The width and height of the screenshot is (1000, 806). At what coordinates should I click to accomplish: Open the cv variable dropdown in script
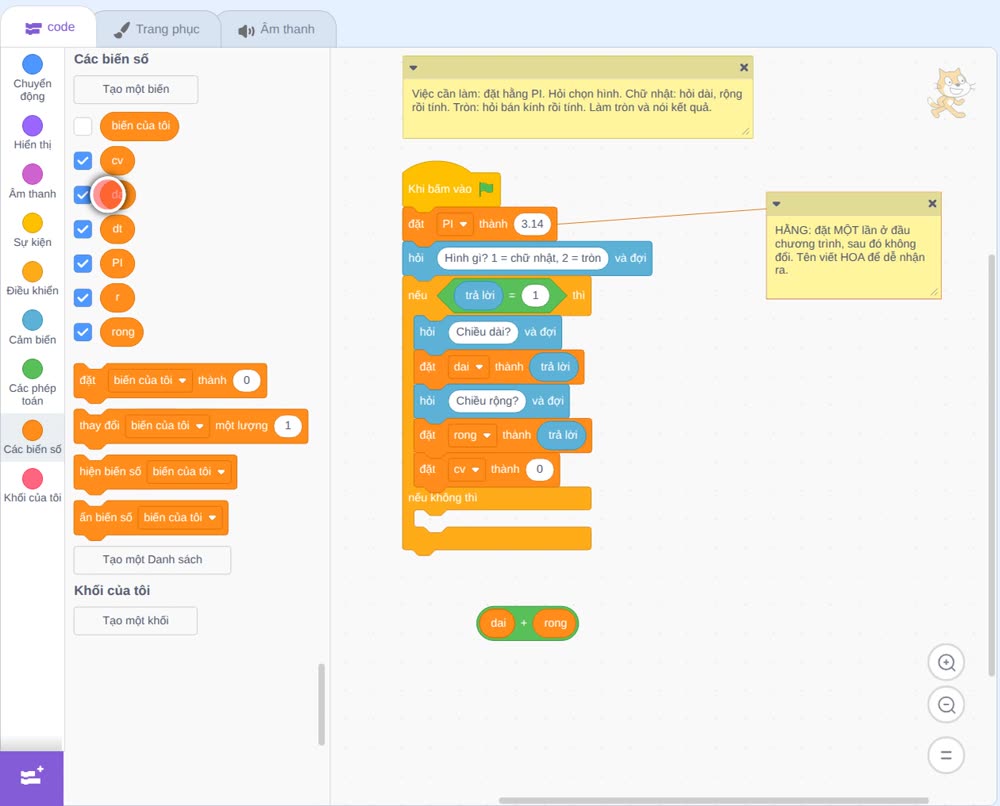click(466, 469)
